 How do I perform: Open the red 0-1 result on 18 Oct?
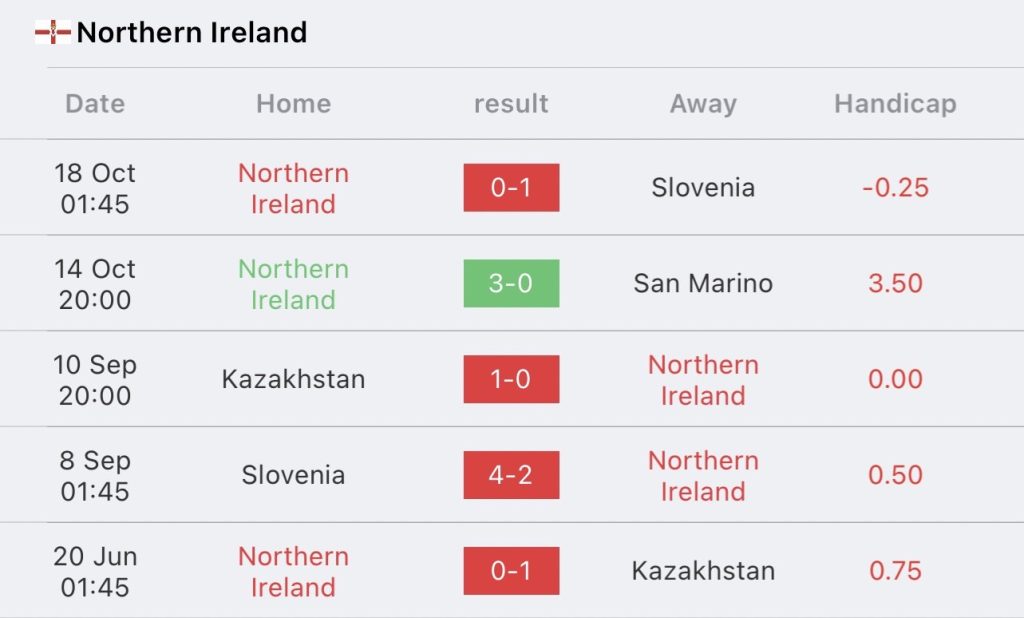(511, 187)
